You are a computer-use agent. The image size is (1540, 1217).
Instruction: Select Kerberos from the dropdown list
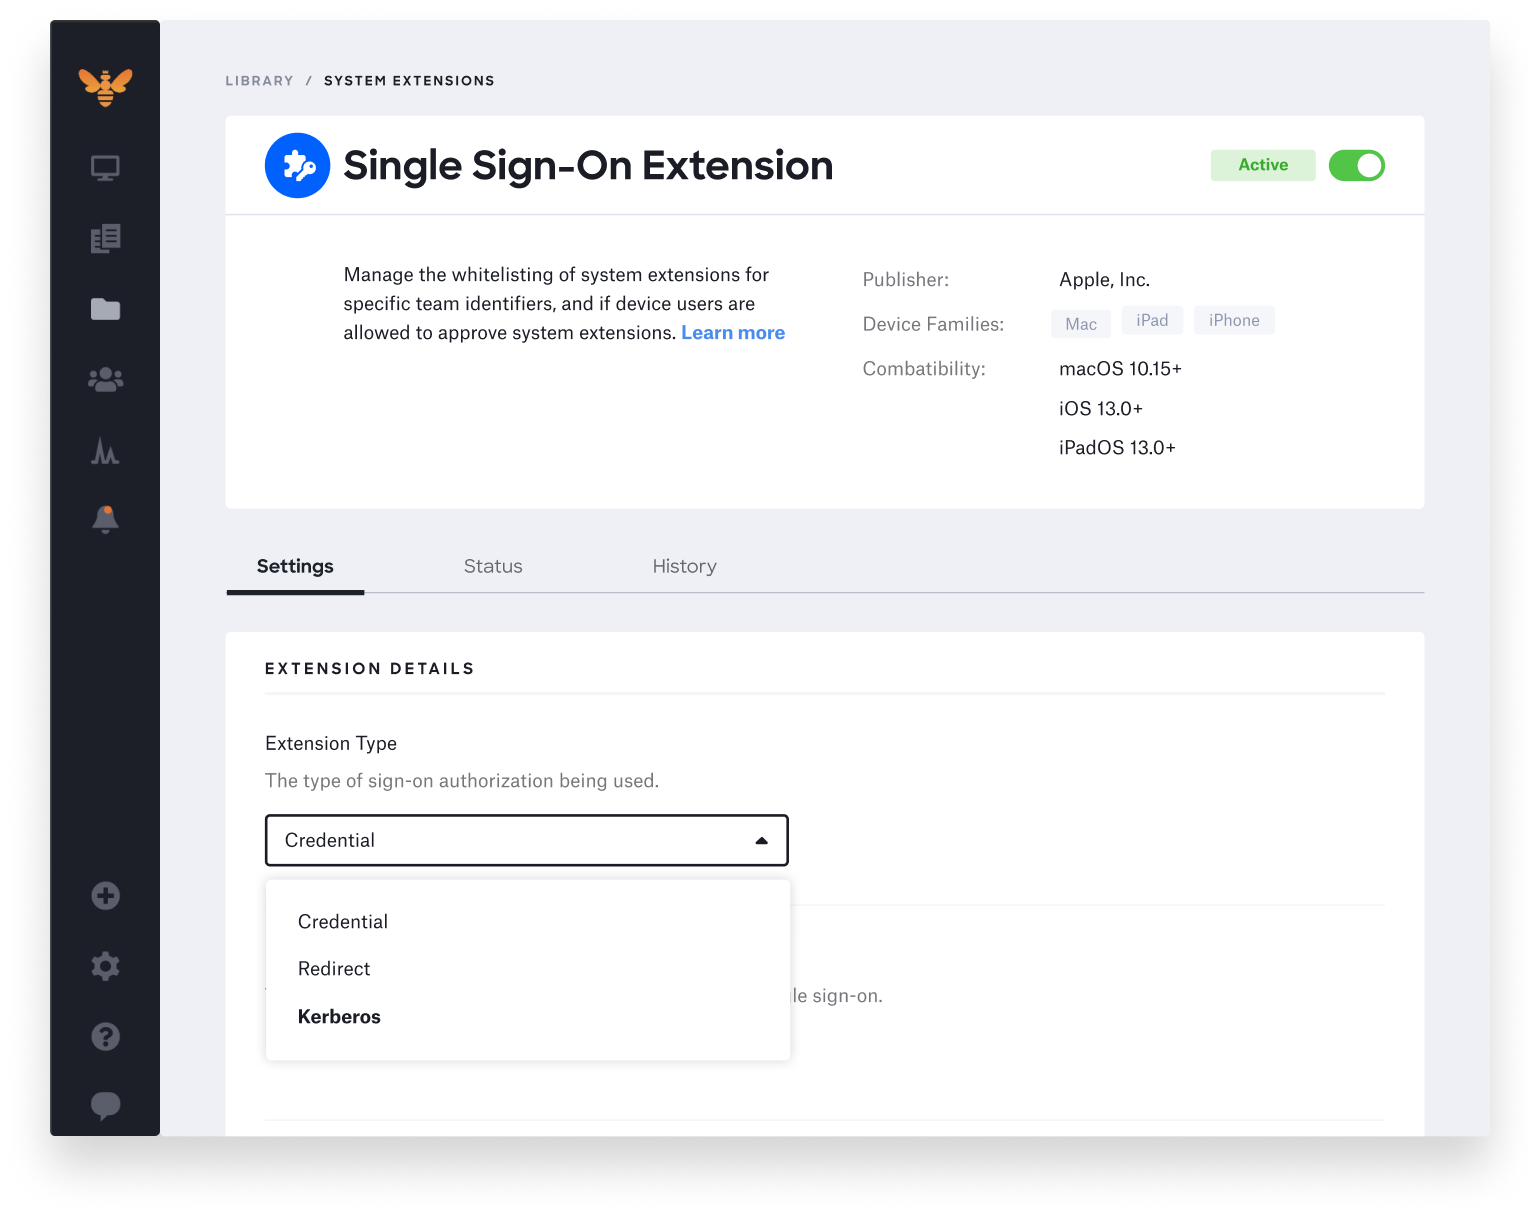pyautogui.click(x=339, y=1016)
